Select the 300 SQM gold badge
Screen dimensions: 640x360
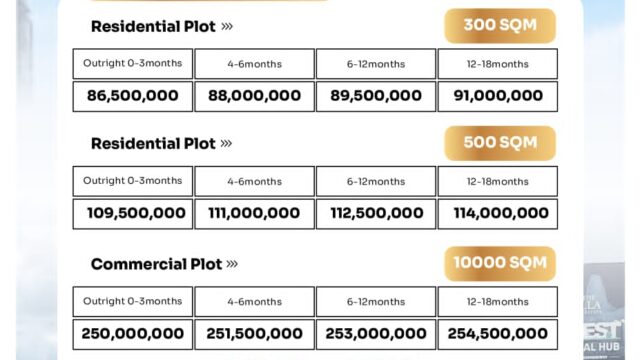500,26
